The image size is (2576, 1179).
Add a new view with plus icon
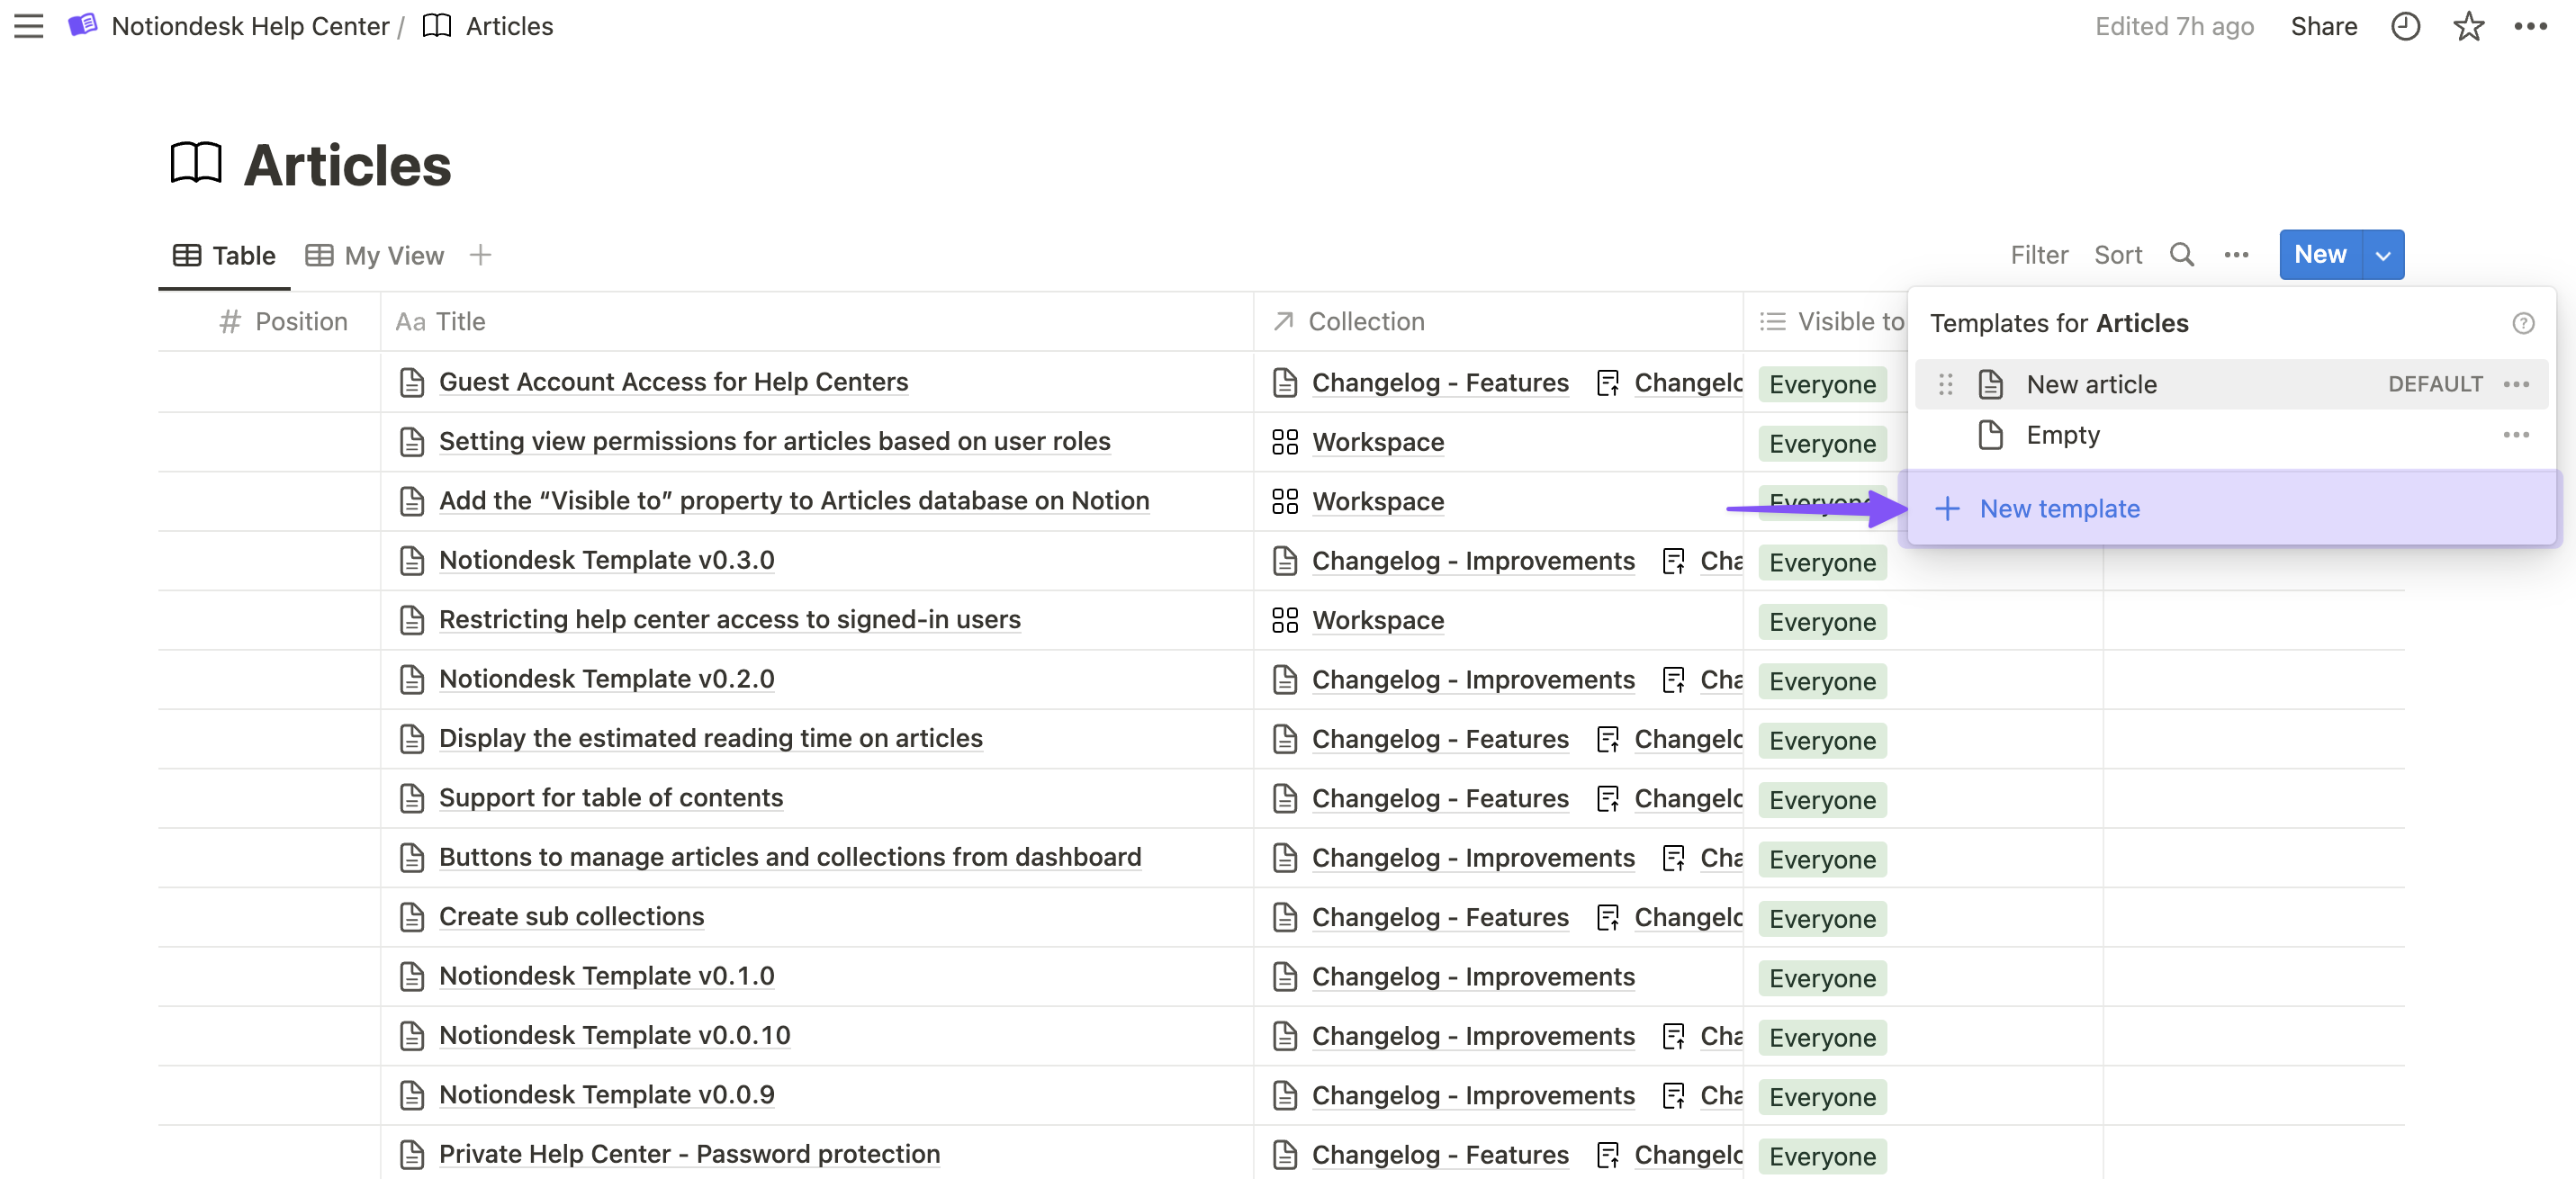480,255
